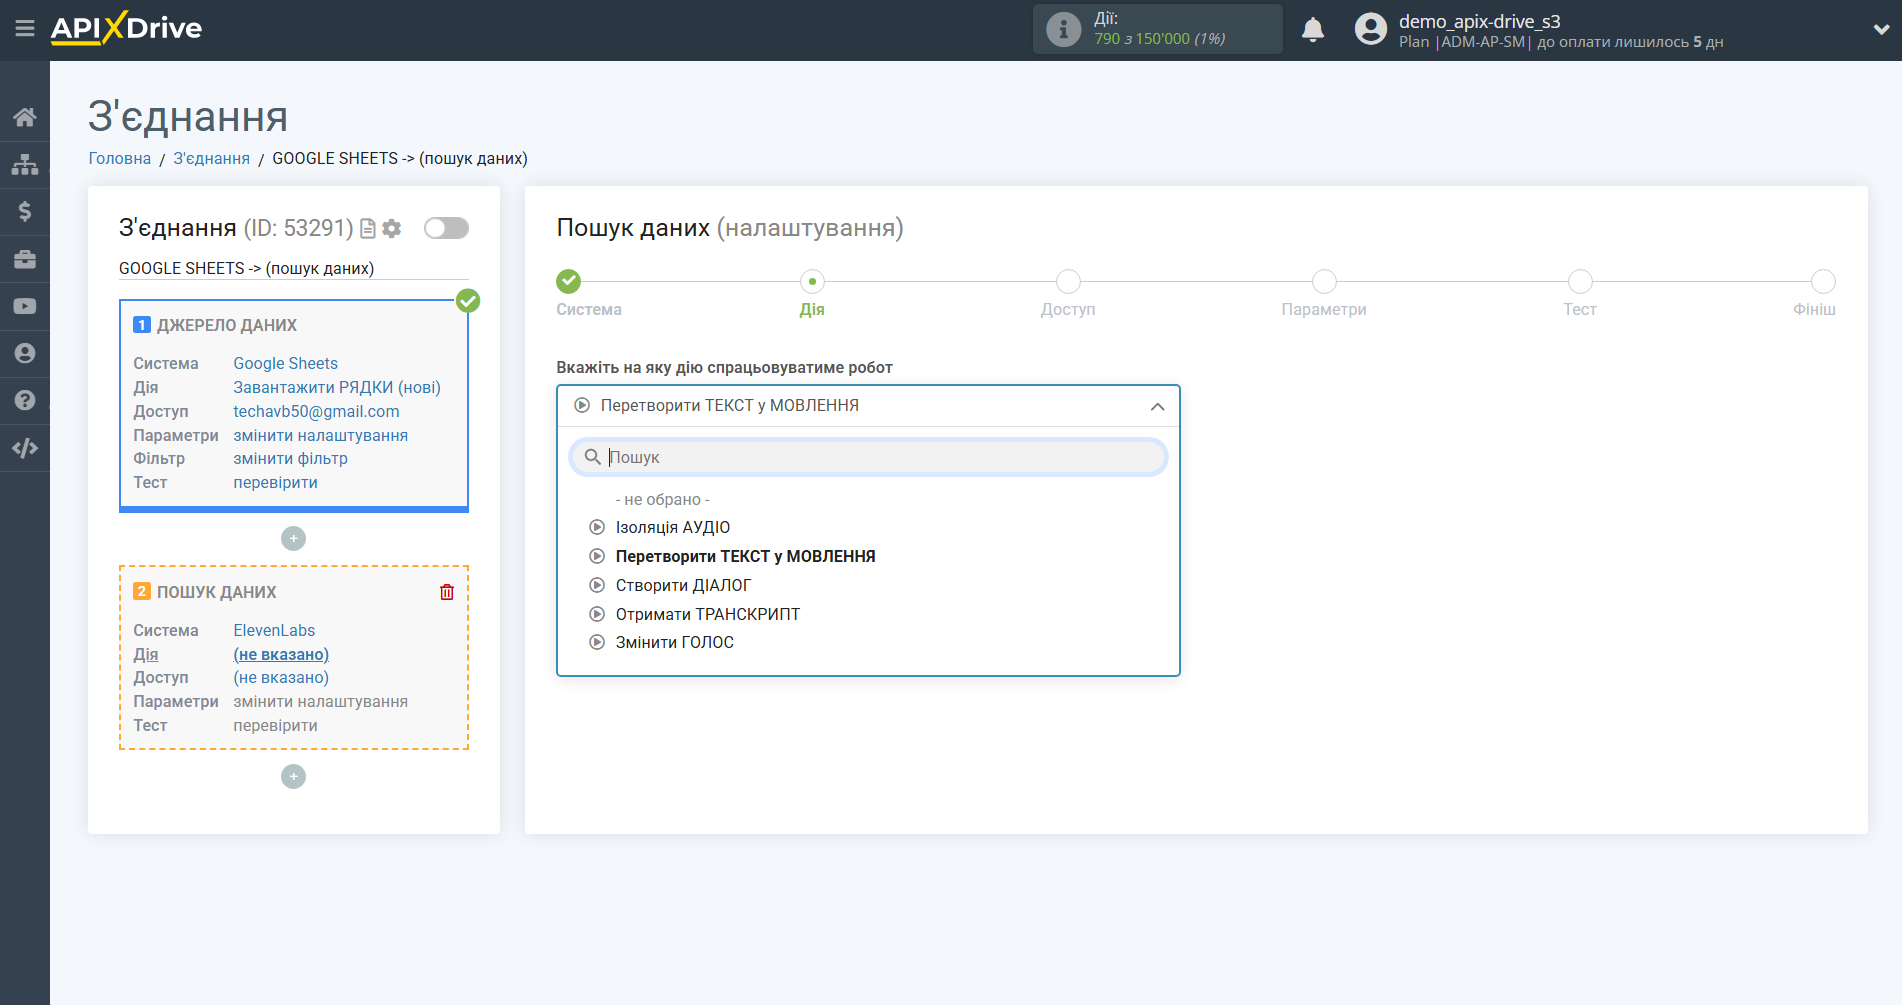Click the notifications bell icon

pos(1313,29)
